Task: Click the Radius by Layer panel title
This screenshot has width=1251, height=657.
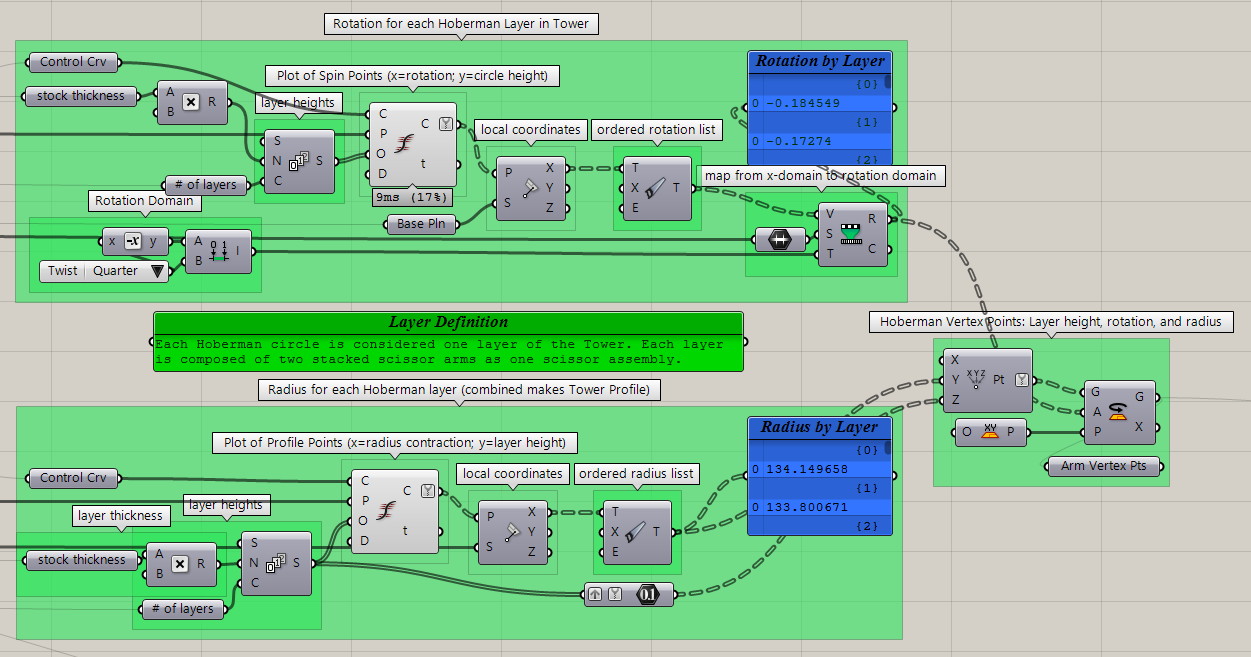Action: pos(820,428)
